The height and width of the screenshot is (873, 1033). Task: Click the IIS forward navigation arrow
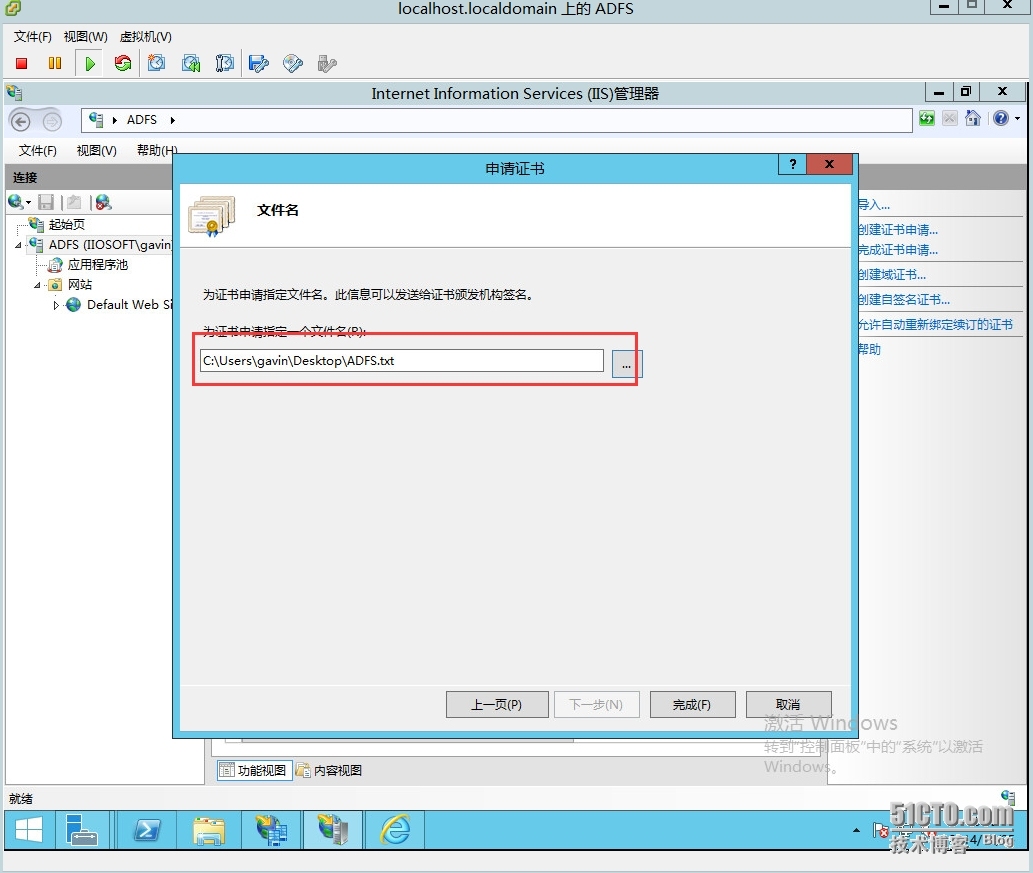coord(52,121)
